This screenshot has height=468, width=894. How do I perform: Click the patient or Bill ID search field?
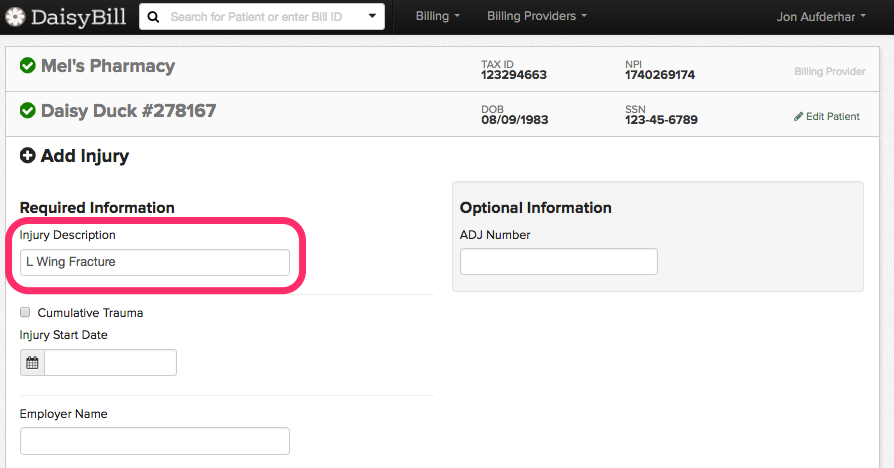click(x=262, y=17)
